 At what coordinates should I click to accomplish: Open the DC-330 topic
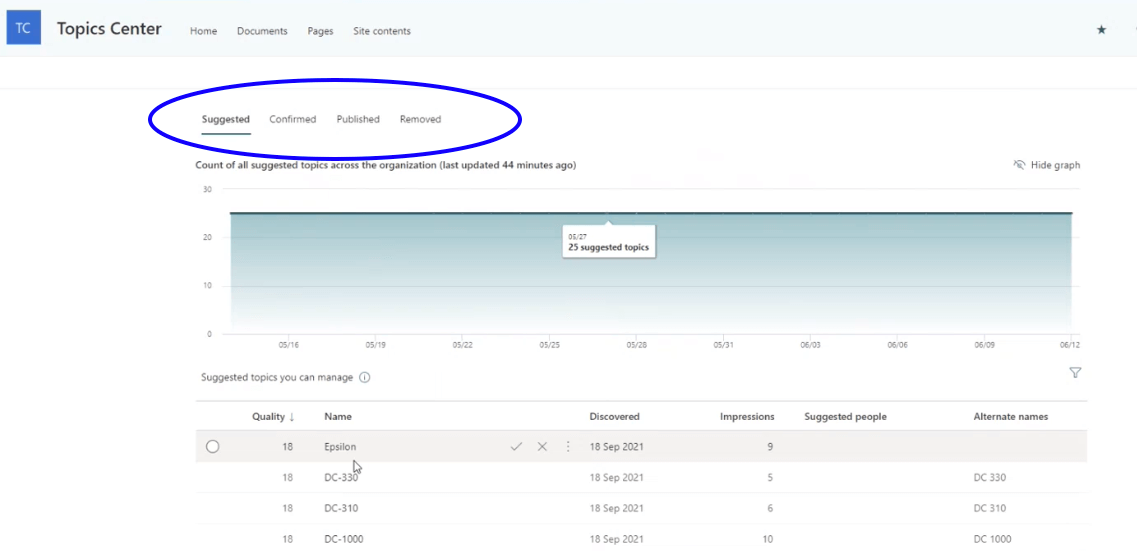tap(341, 478)
